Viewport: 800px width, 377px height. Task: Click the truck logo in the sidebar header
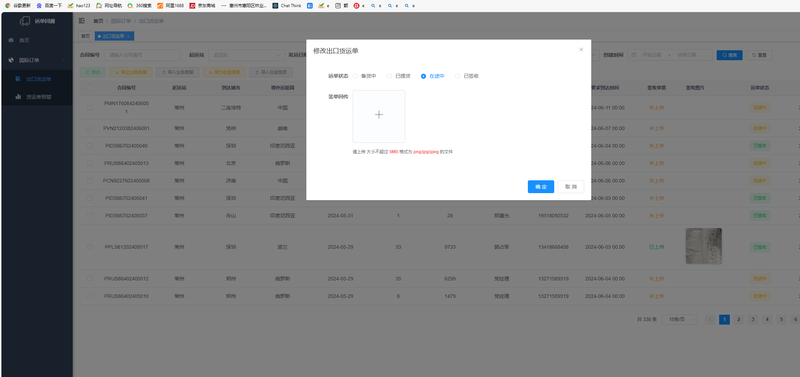tap(25, 21)
